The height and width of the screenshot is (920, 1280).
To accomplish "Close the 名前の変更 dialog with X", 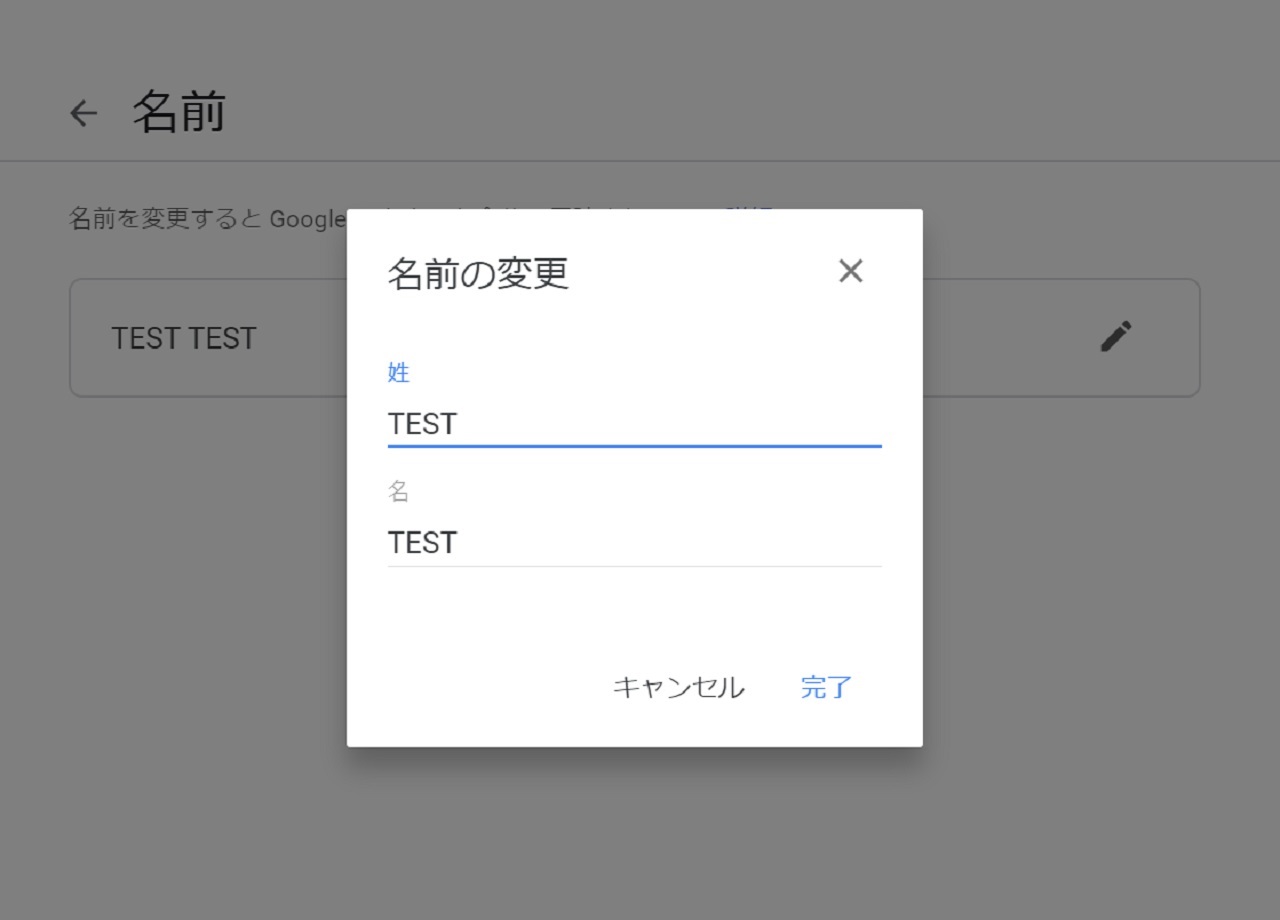I will [850, 271].
